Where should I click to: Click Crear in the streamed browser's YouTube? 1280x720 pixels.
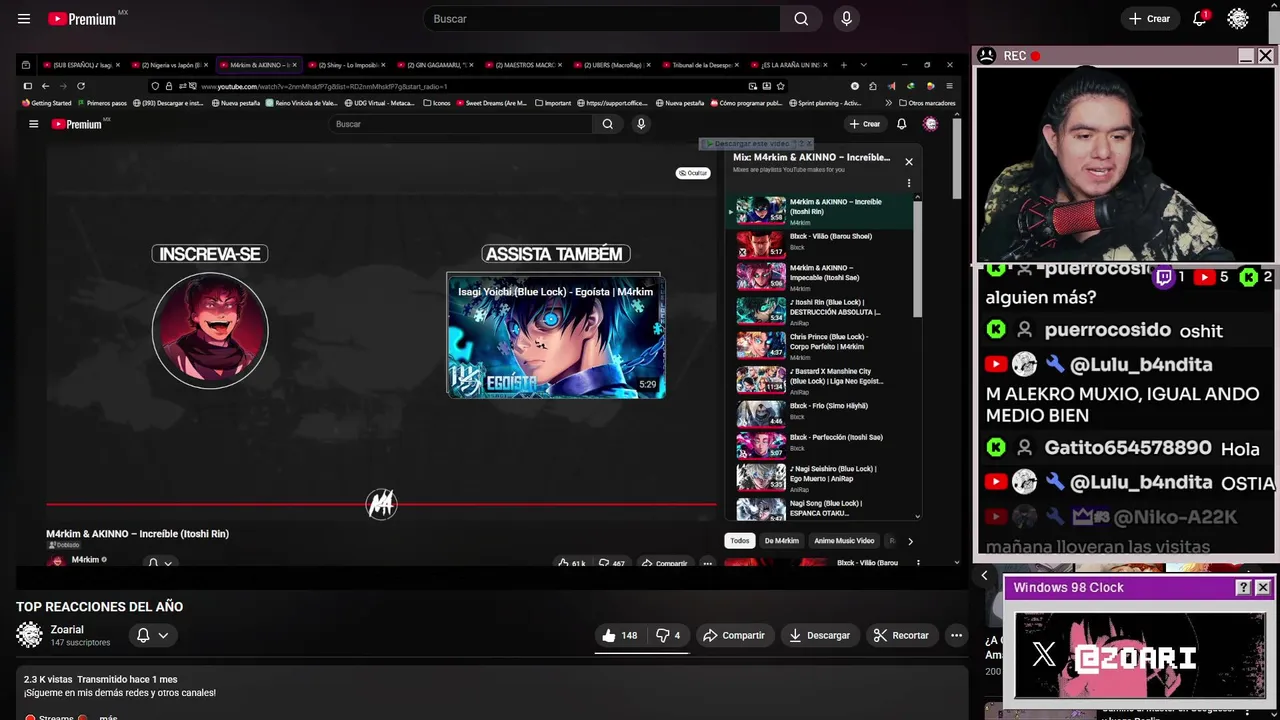tap(865, 124)
